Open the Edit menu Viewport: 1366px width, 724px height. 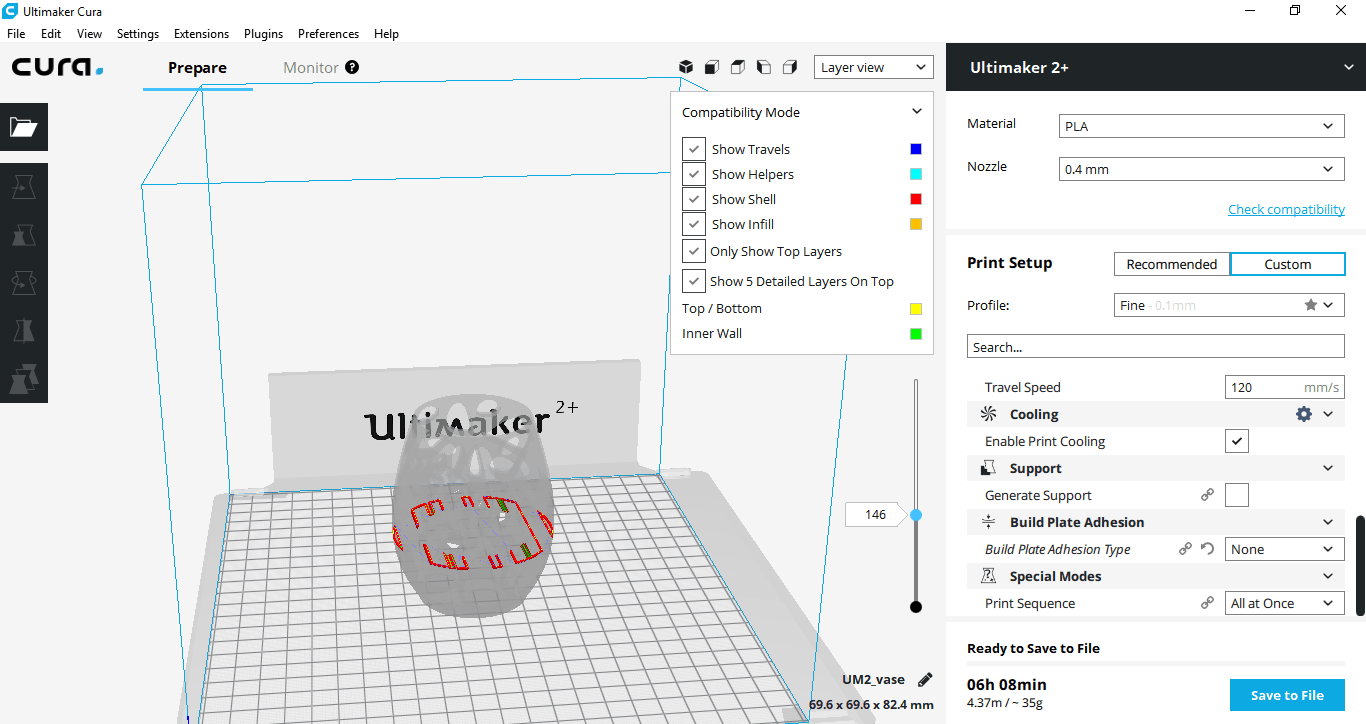(x=51, y=33)
